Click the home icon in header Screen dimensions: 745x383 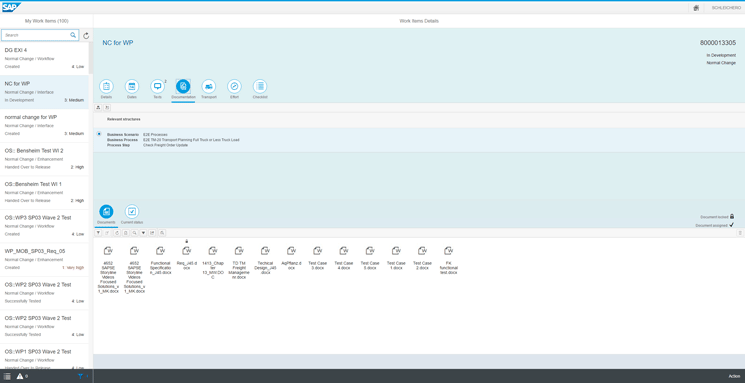click(696, 8)
